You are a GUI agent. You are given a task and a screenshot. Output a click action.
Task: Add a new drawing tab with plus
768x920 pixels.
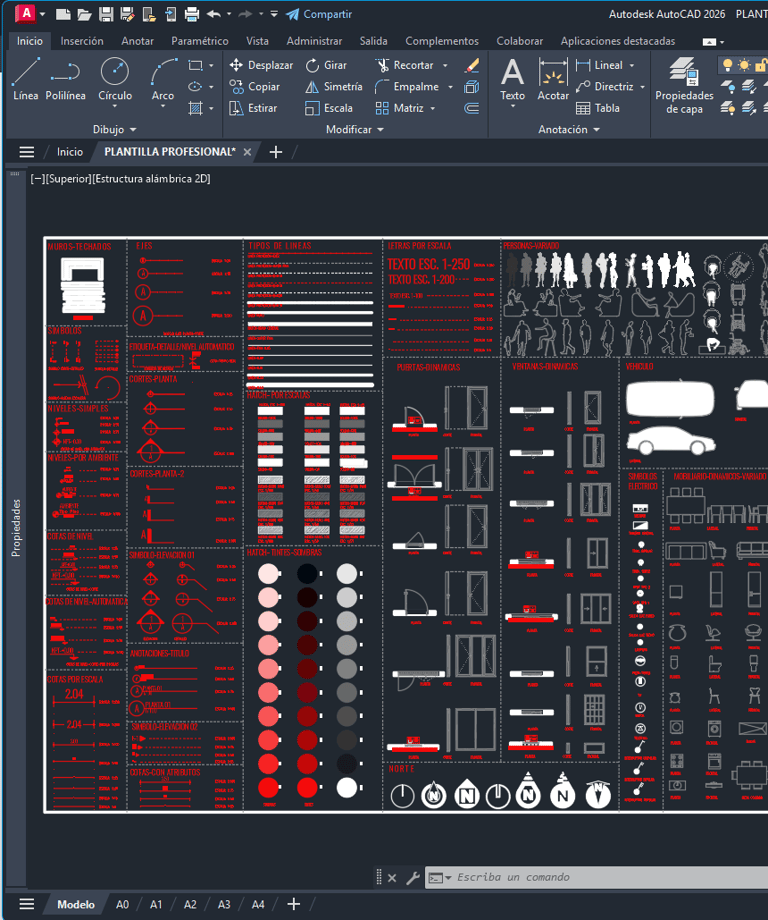pyautogui.click(x=276, y=152)
